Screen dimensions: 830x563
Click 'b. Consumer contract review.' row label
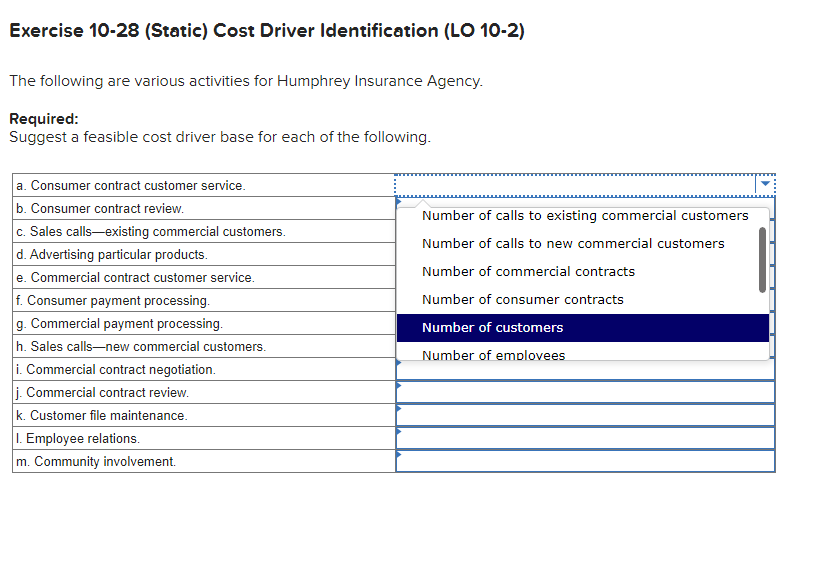click(100, 209)
